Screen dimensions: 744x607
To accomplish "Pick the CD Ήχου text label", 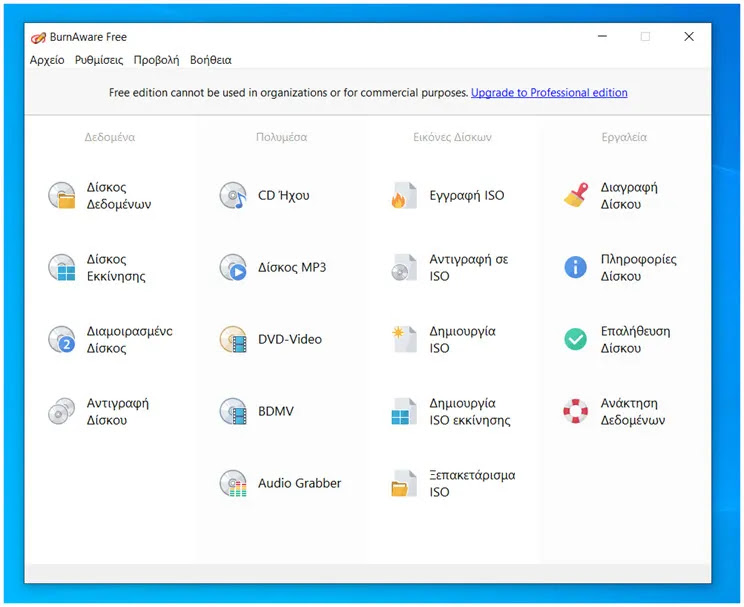I will click(283, 196).
